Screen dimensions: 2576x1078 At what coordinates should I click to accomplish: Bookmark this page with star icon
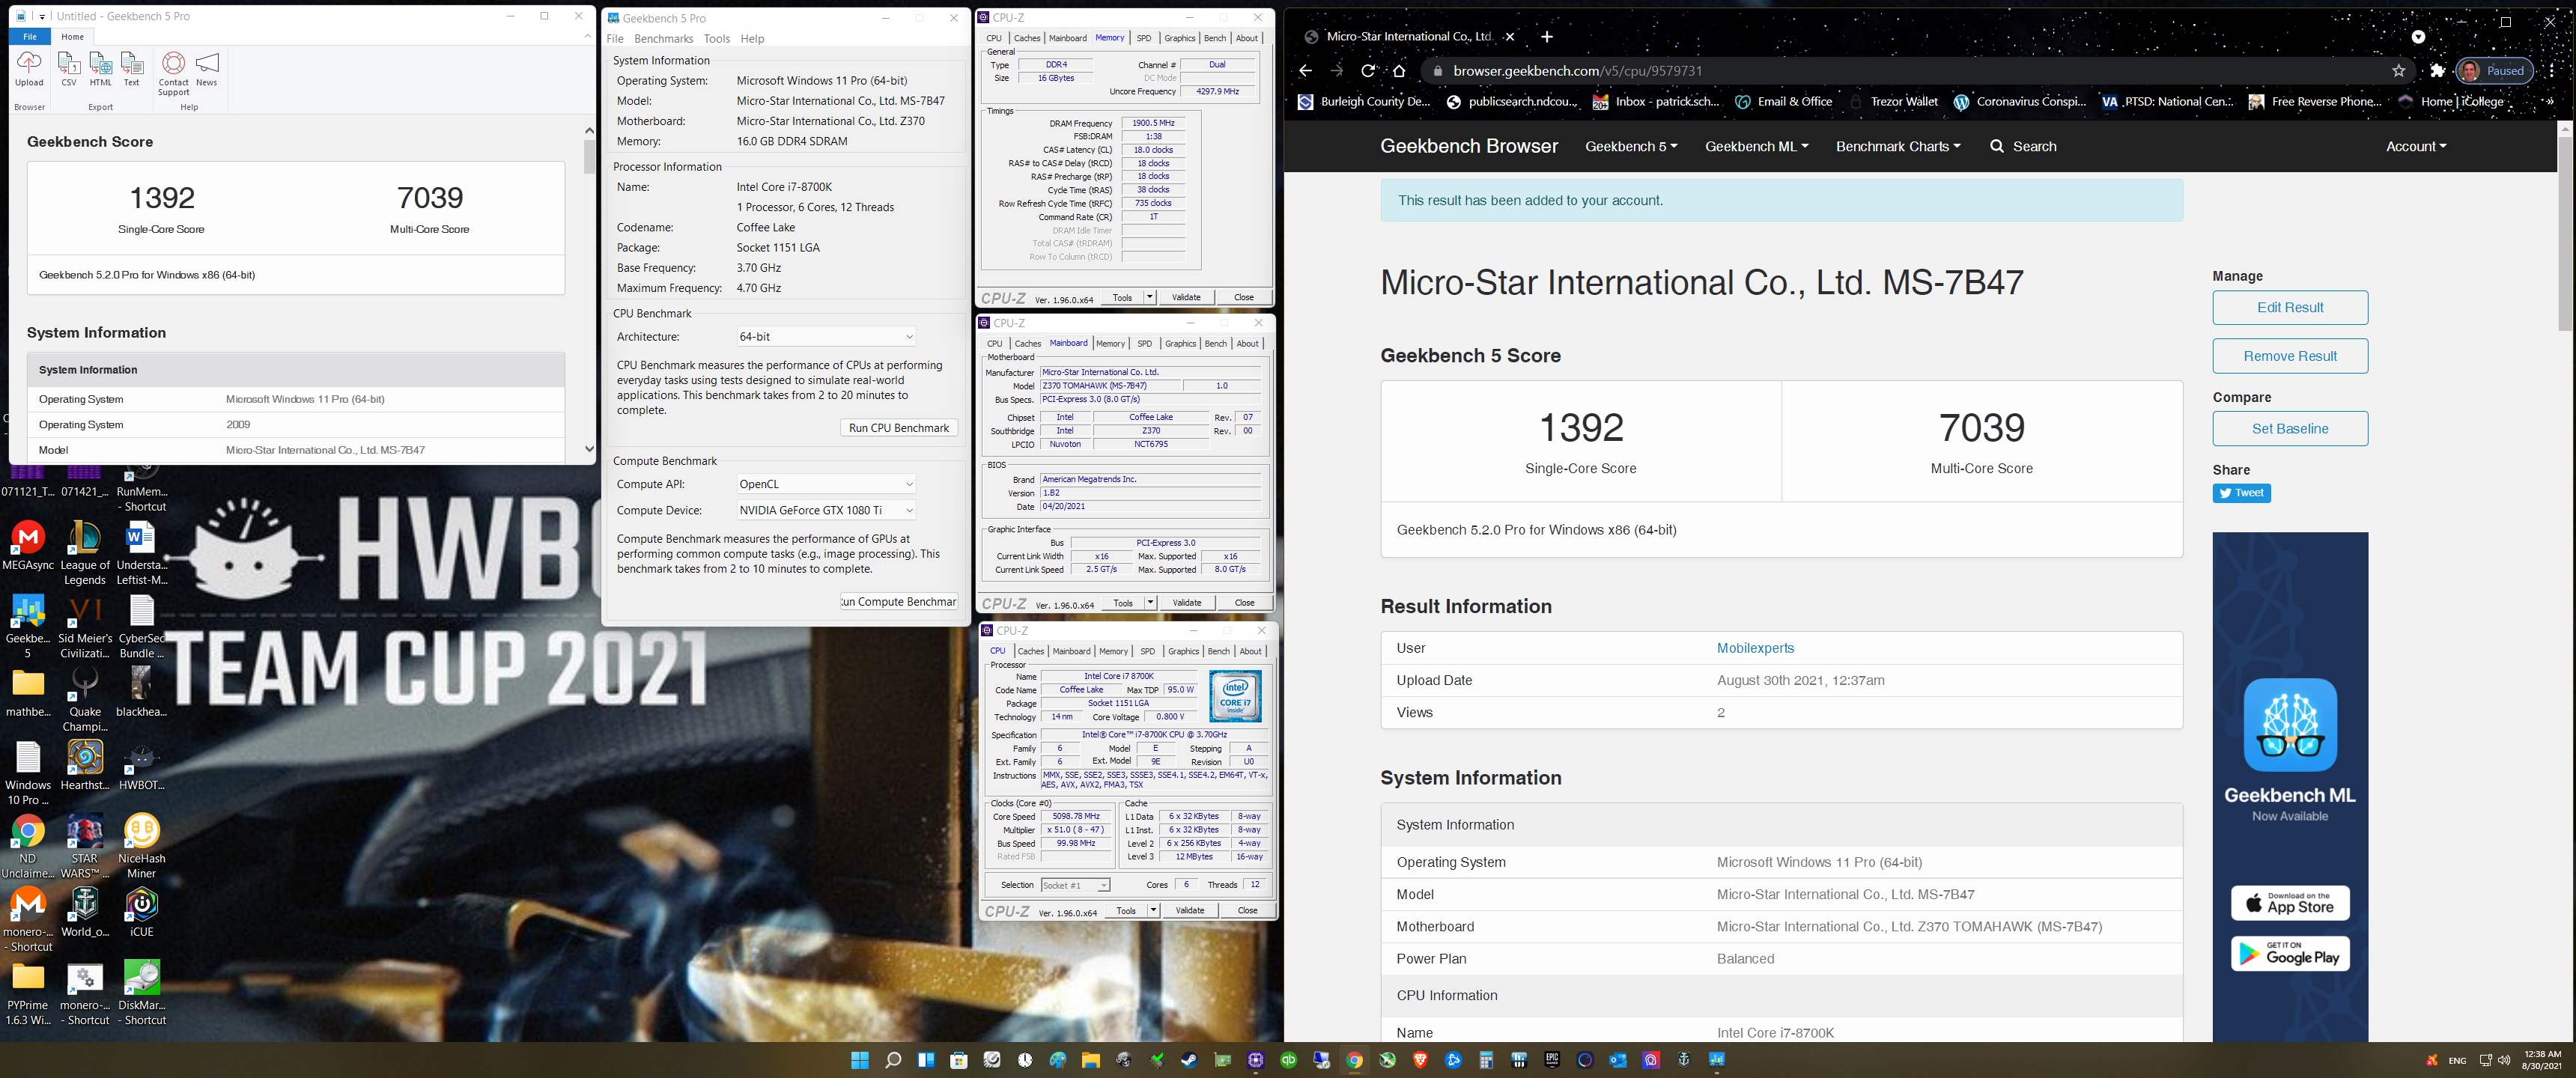[2398, 71]
